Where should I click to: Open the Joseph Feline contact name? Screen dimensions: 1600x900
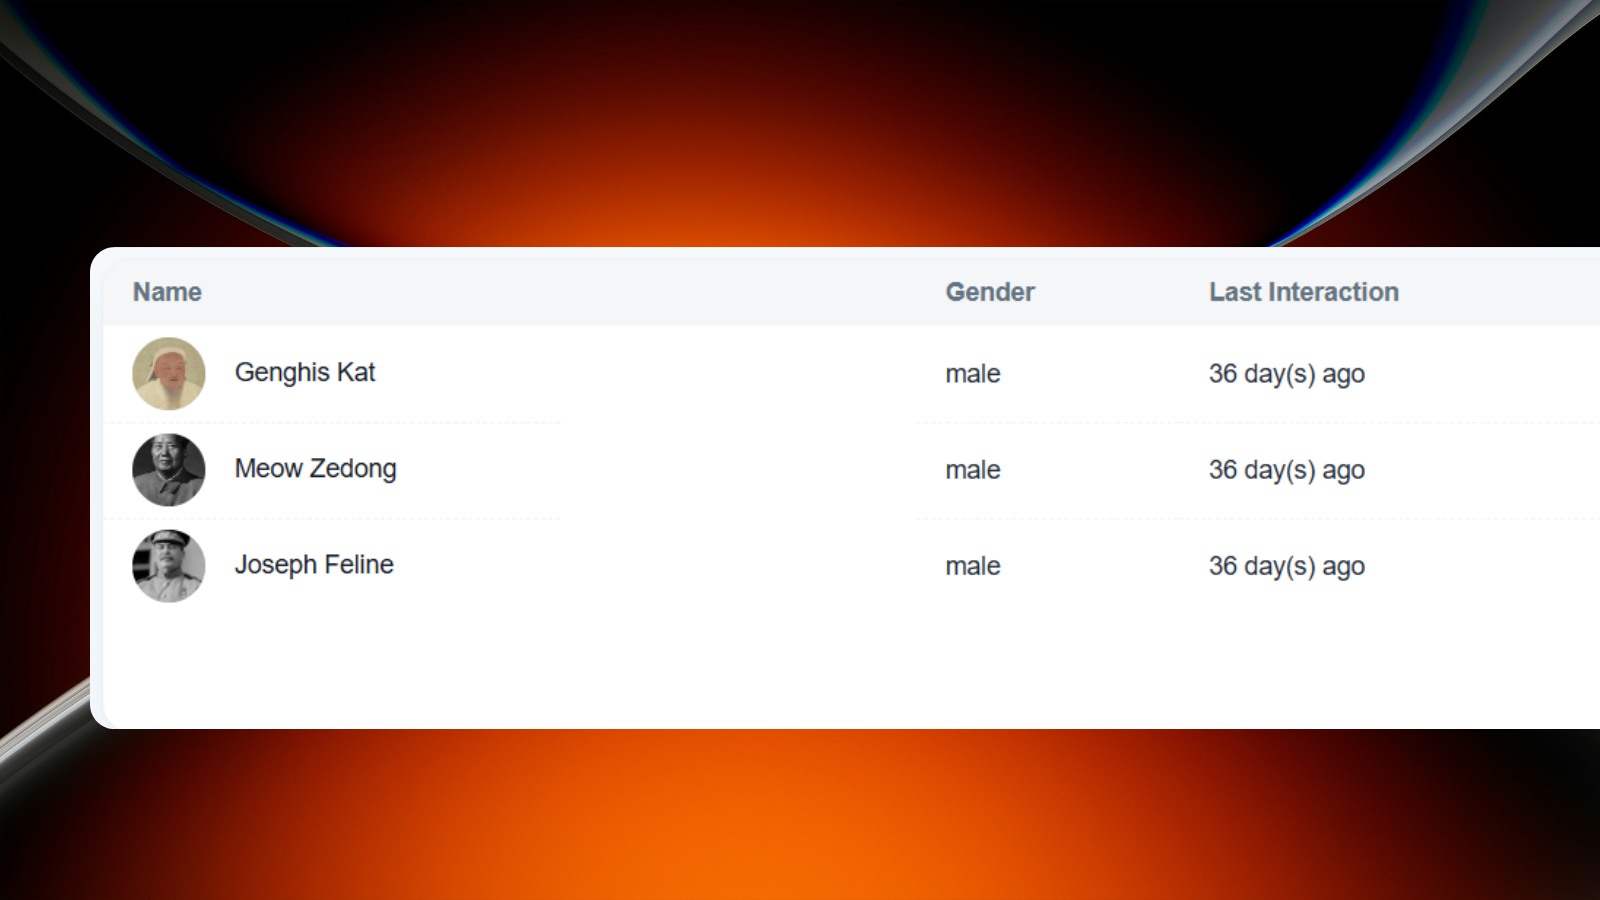[x=314, y=565]
